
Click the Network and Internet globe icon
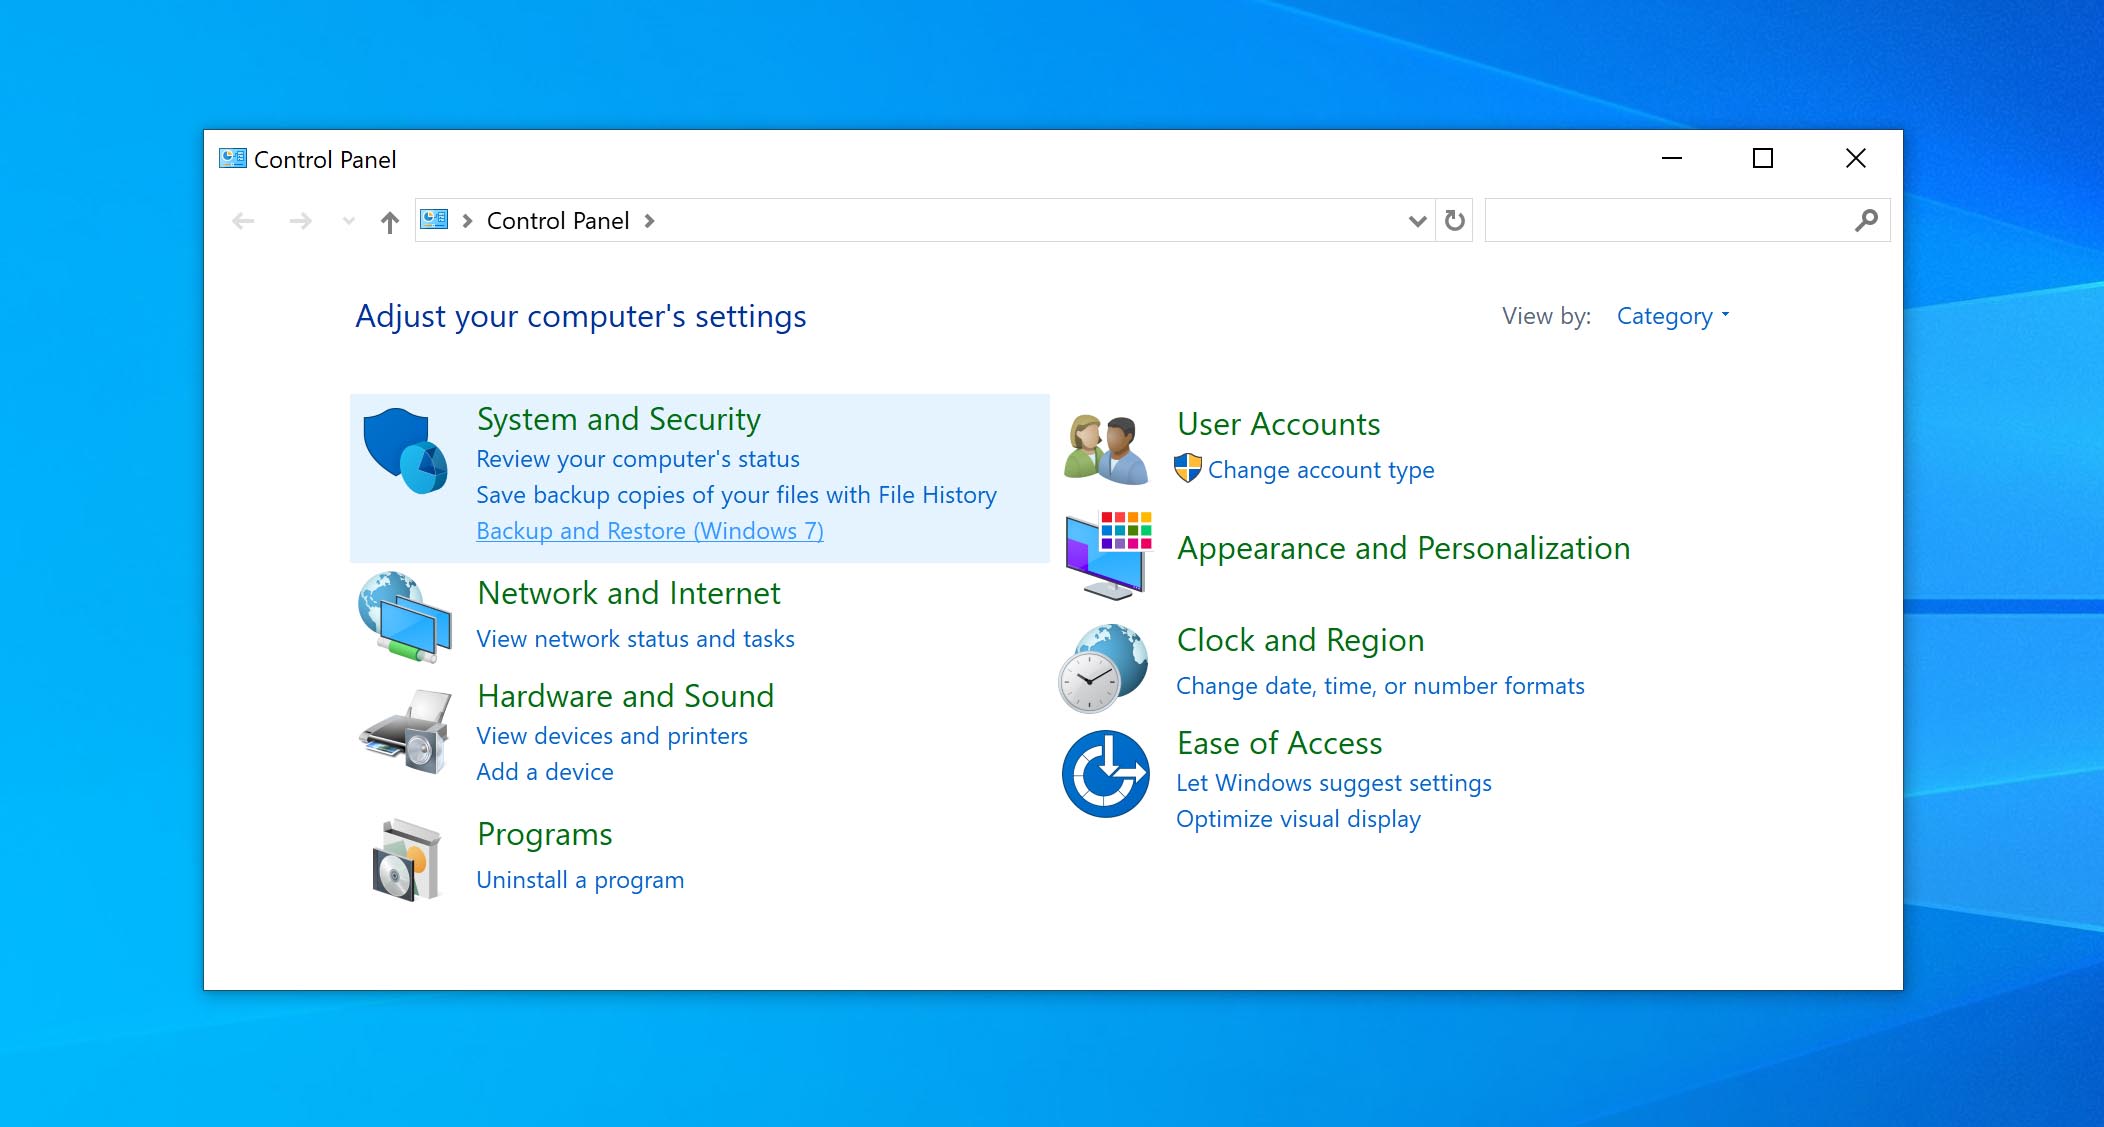pos(405,617)
